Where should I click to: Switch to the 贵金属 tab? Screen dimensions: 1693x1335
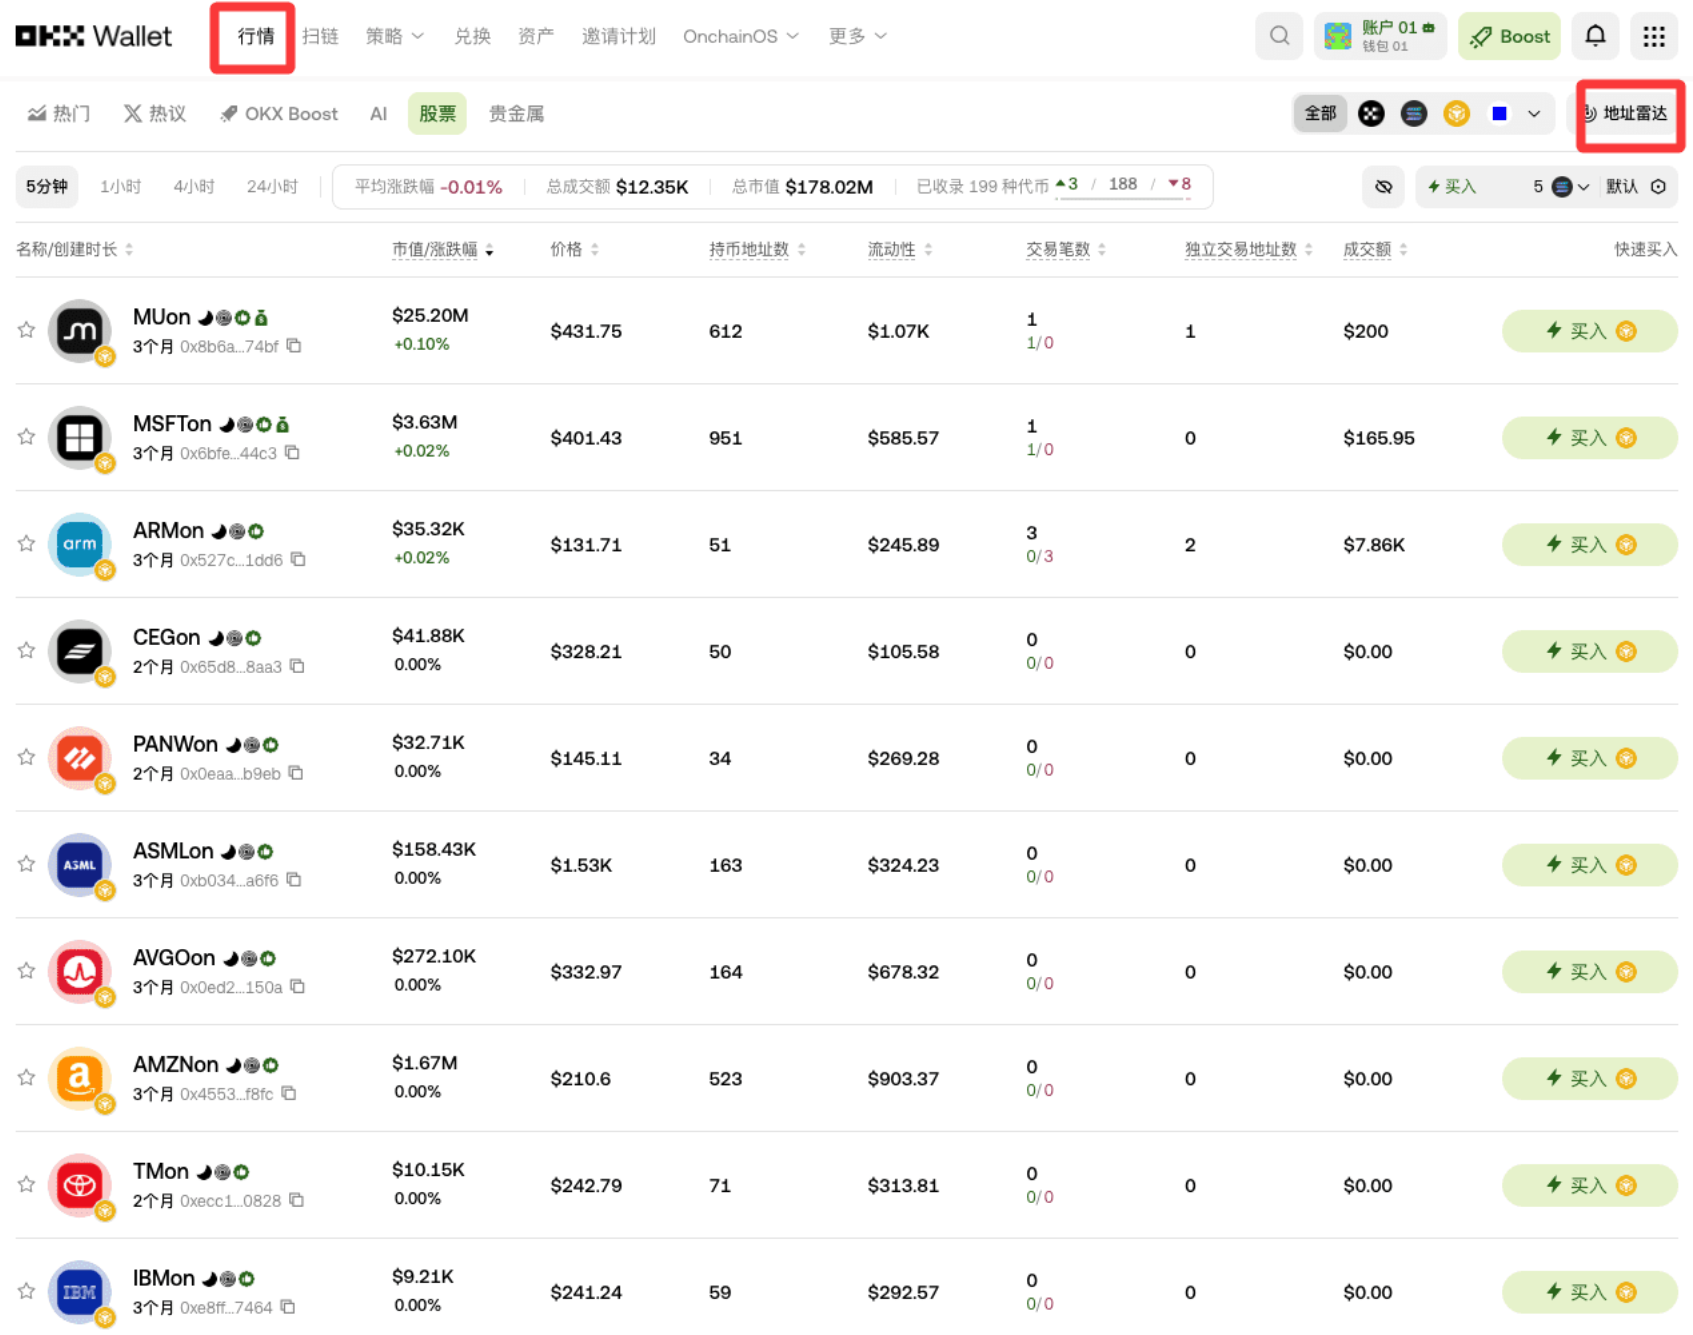tap(516, 114)
